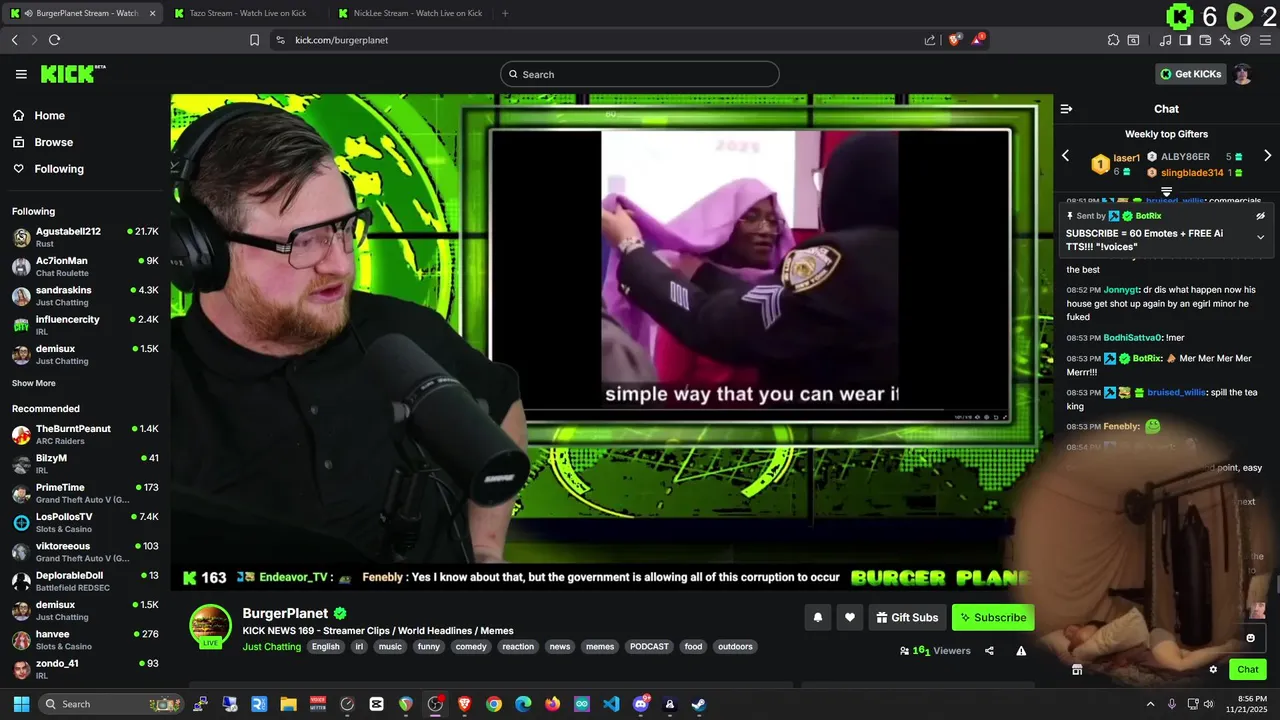Open Firefox from taskbar

(552, 704)
